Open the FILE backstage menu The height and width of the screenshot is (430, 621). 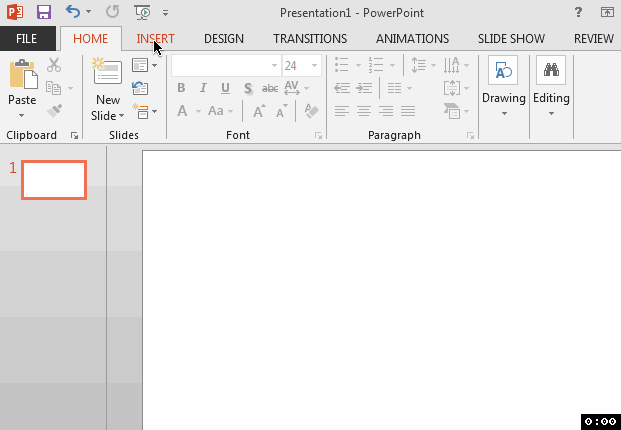pos(27,39)
